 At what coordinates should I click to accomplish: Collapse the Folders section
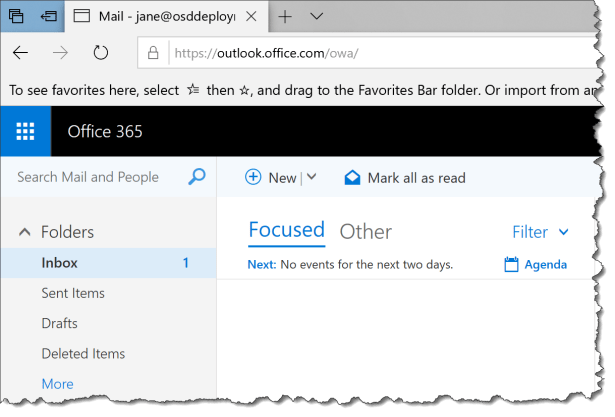tap(24, 232)
